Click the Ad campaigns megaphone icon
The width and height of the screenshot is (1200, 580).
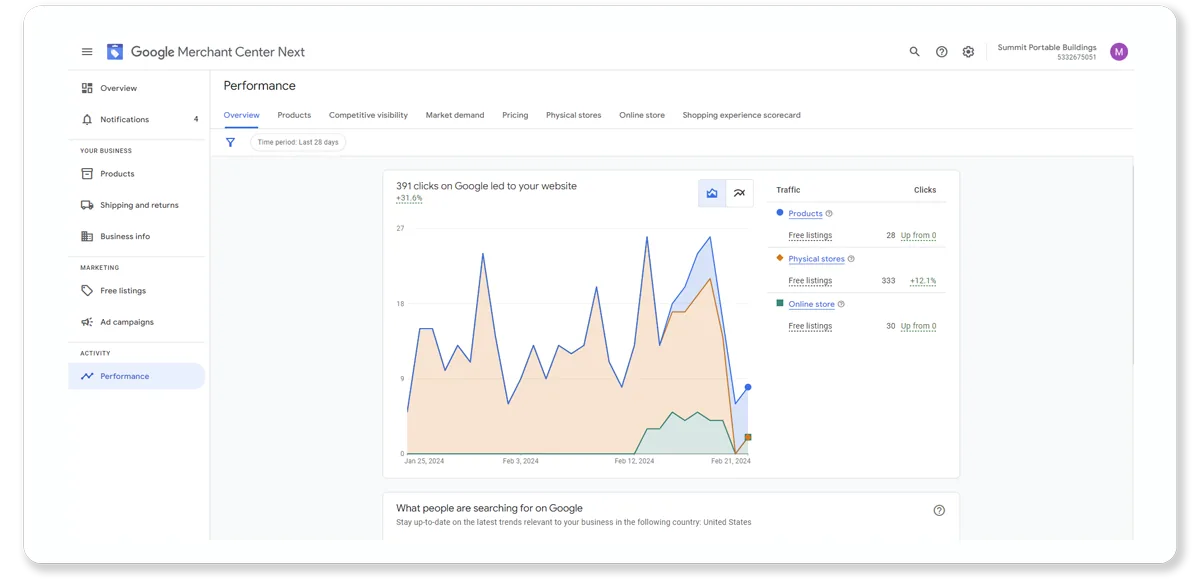[87, 322]
